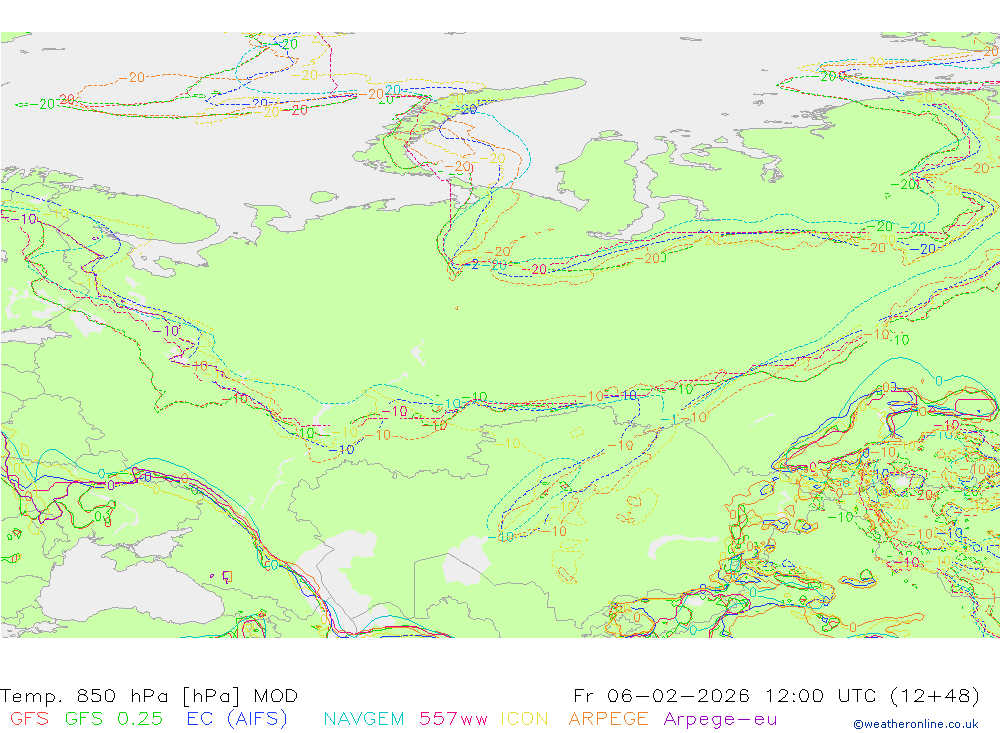Click the green GFS 0.25 legend label
Image resolution: width=1000 pixels, height=733 pixels.
pyautogui.click(x=114, y=719)
